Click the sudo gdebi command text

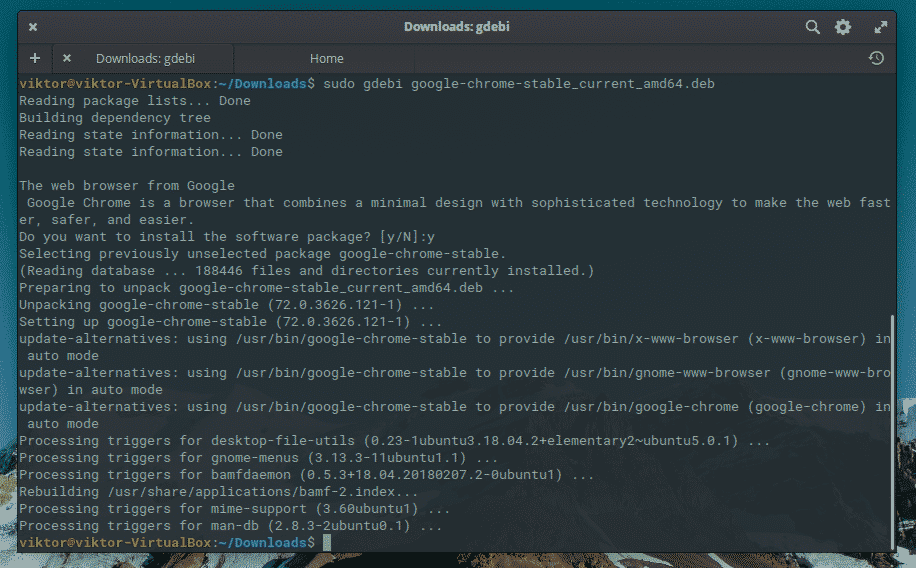[519, 84]
